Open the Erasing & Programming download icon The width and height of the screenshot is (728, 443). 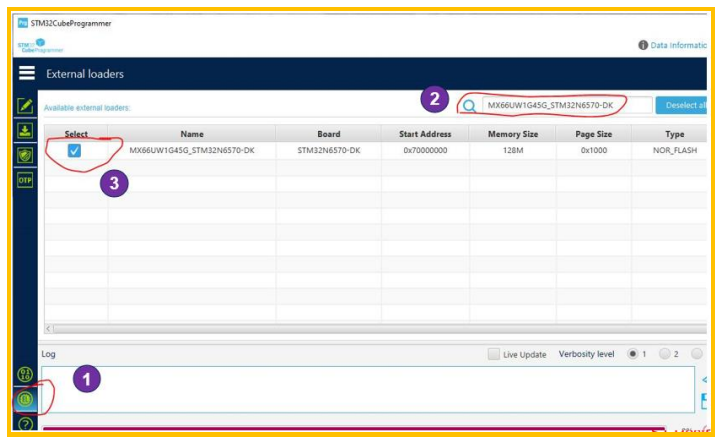click(25, 130)
